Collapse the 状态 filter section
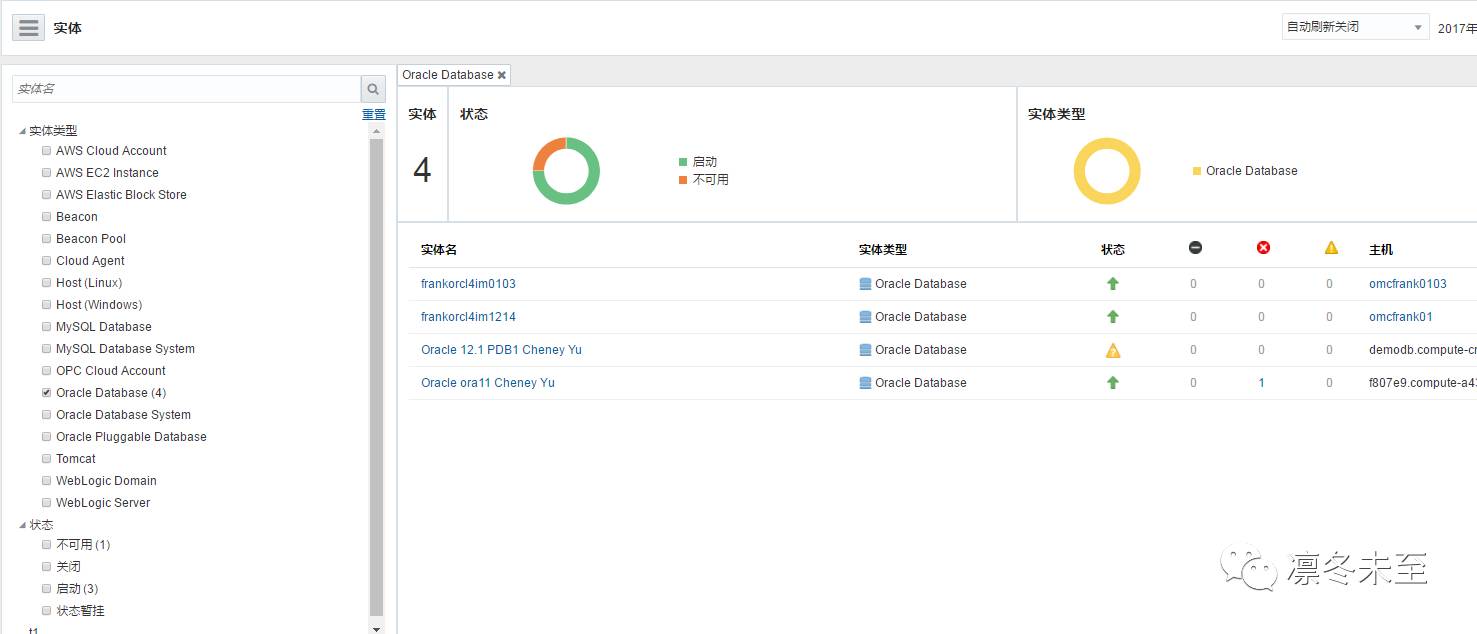 point(23,525)
